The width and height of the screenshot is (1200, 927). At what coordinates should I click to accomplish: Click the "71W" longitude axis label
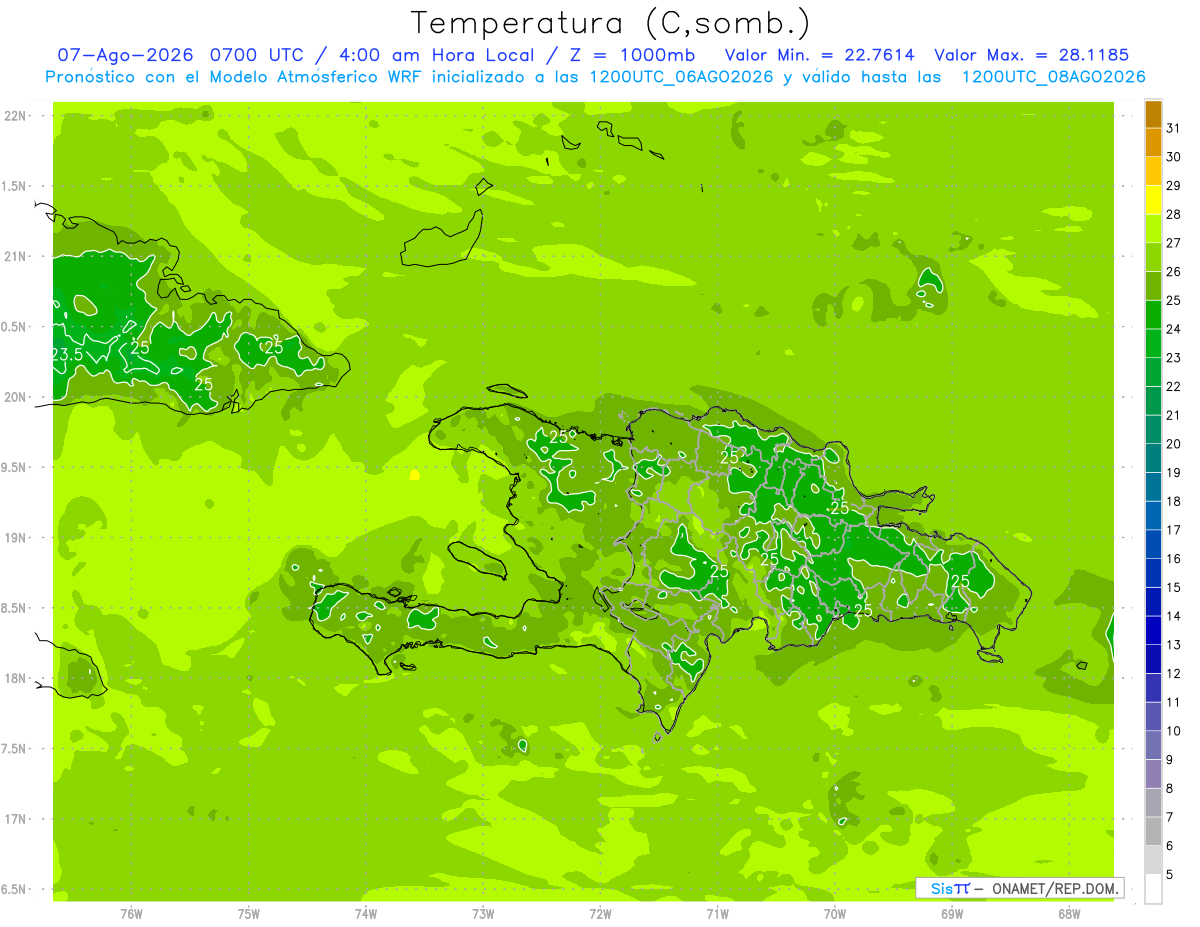pyautogui.click(x=717, y=914)
